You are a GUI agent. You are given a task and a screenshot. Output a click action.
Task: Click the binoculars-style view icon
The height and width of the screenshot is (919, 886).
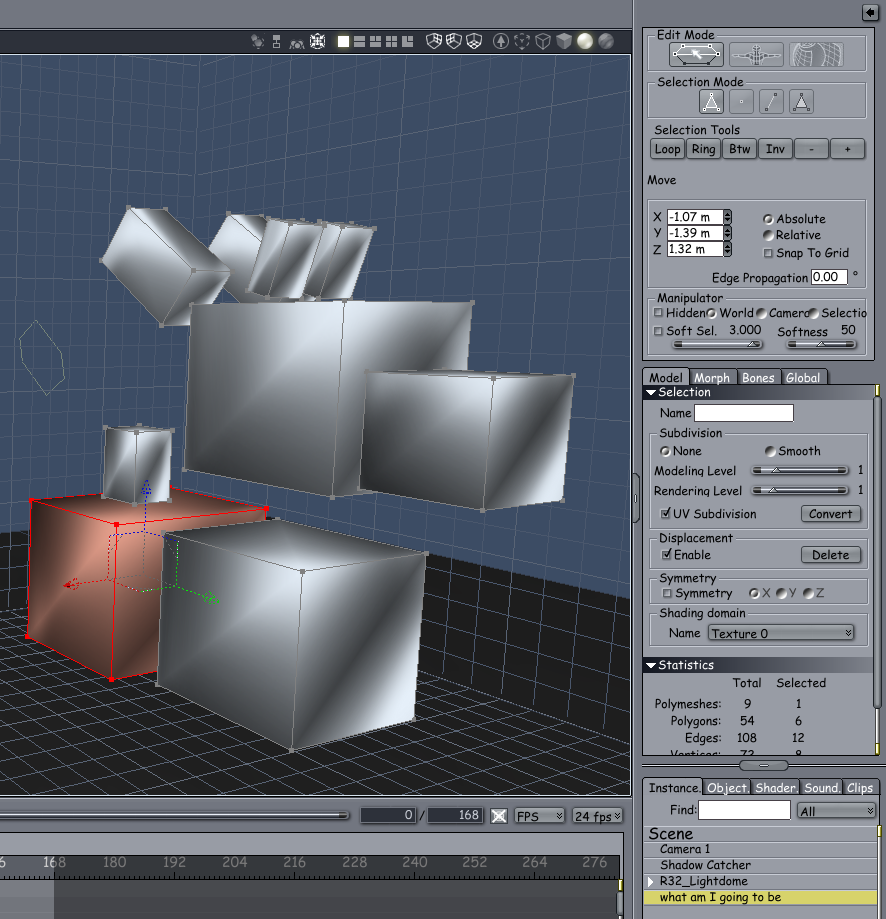point(297,42)
